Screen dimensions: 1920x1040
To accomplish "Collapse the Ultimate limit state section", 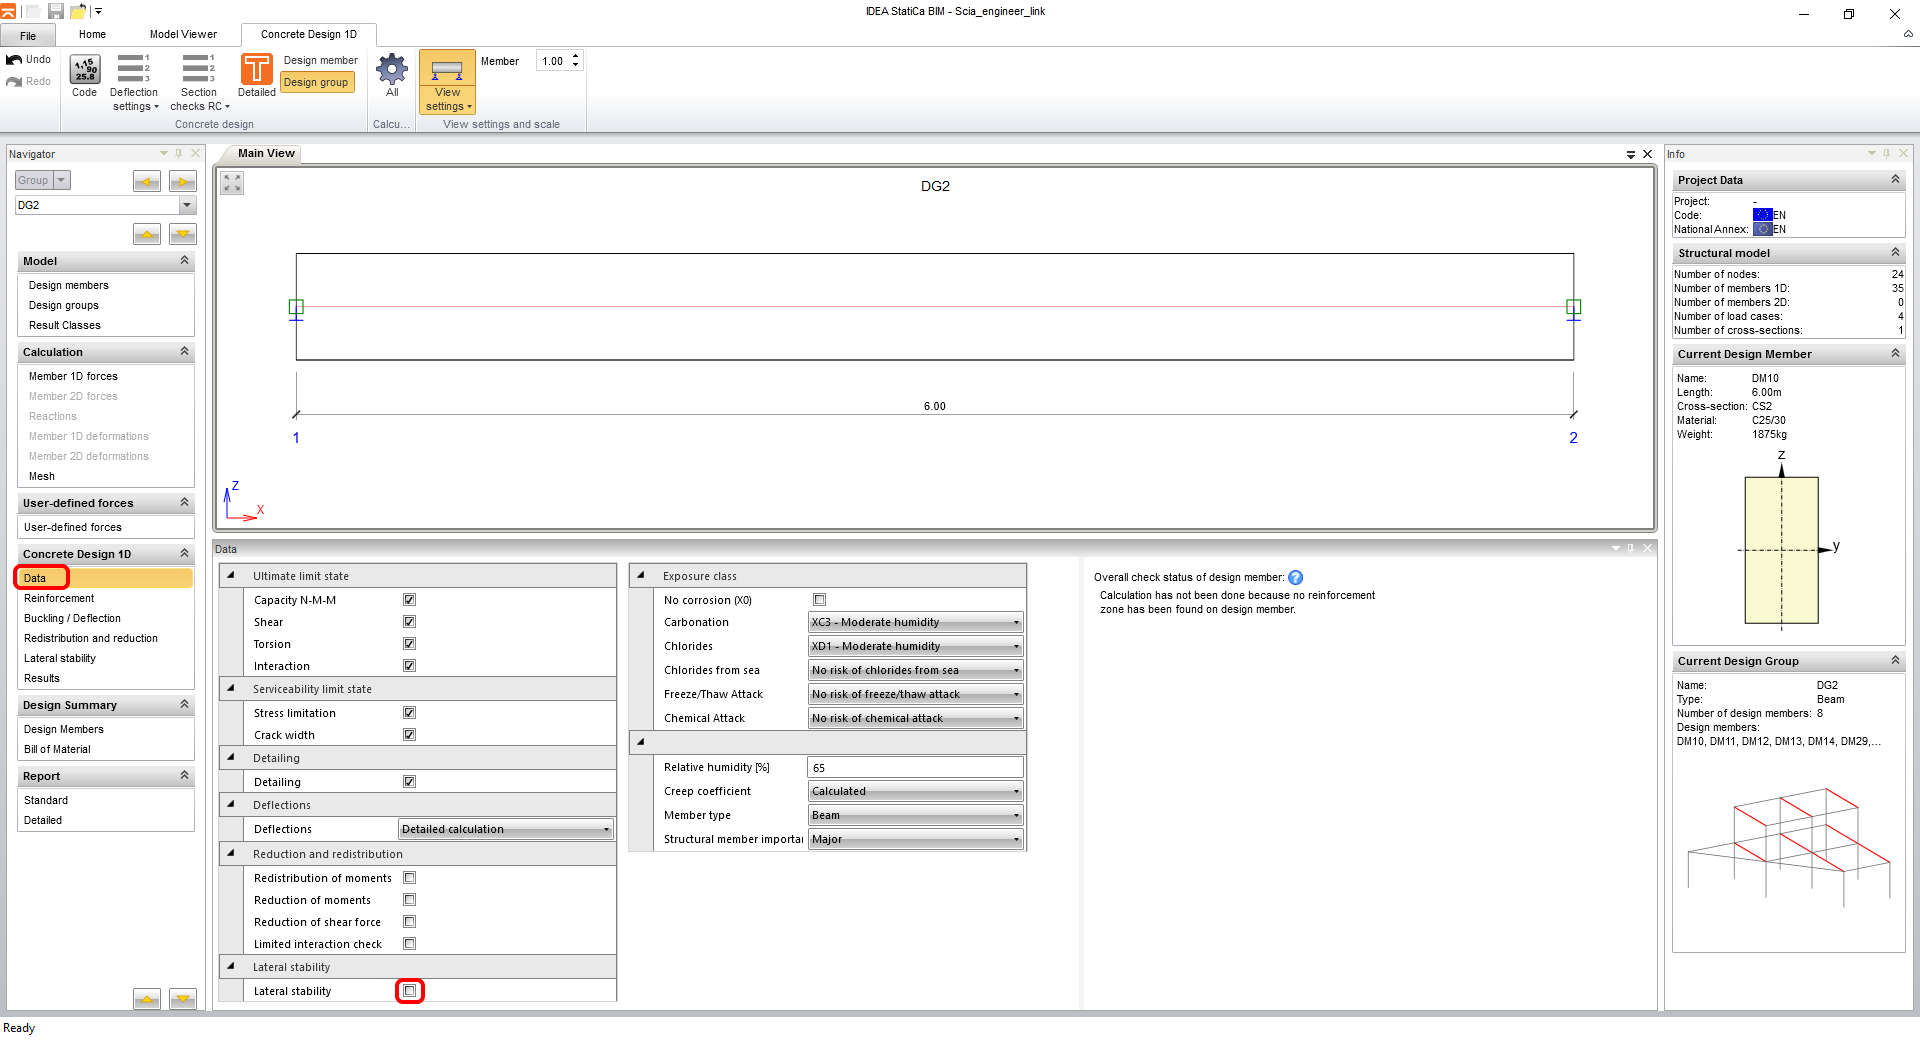I will click(231, 575).
